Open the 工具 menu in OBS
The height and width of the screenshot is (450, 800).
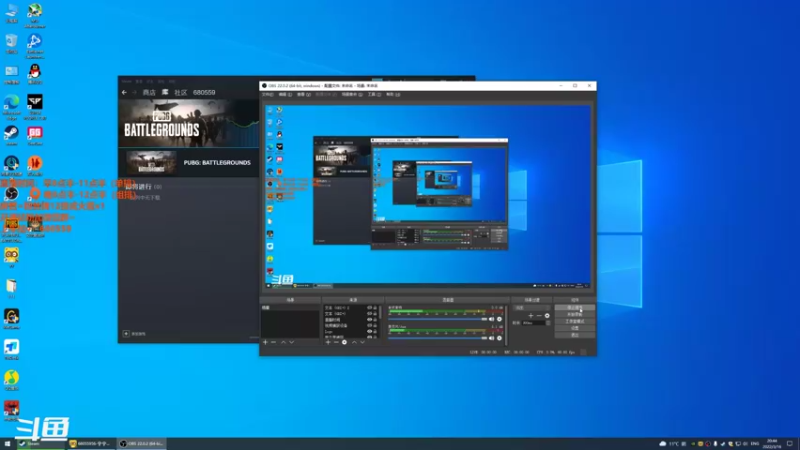pos(375,94)
